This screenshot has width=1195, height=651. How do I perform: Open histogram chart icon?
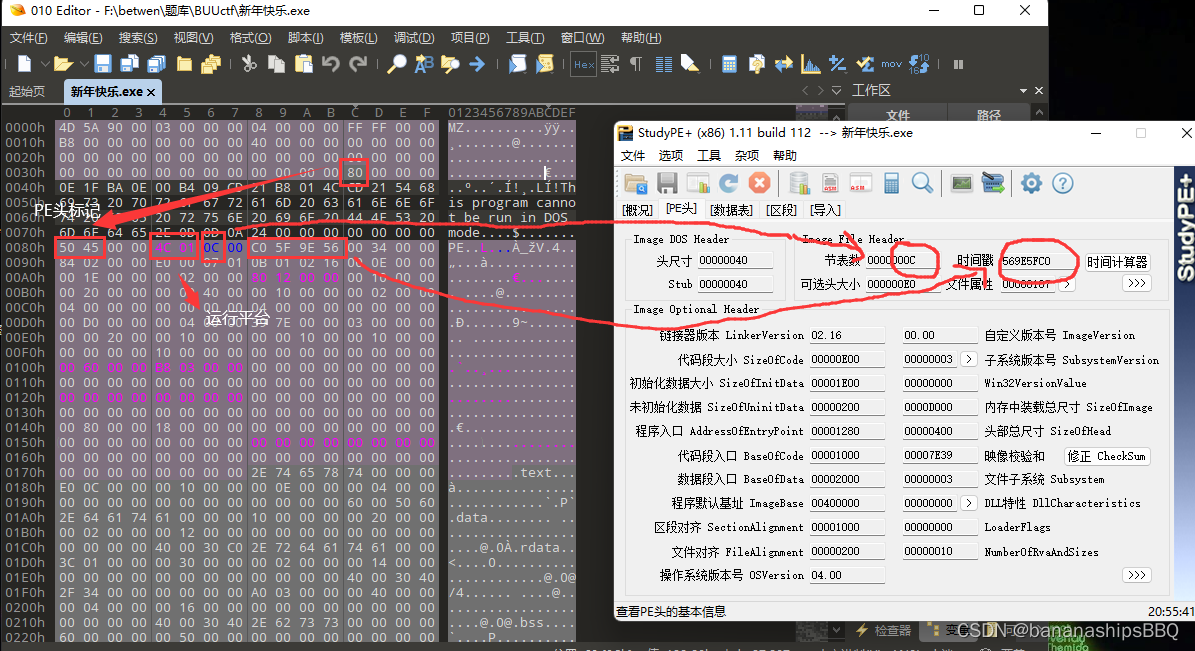(x=810, y=64)
